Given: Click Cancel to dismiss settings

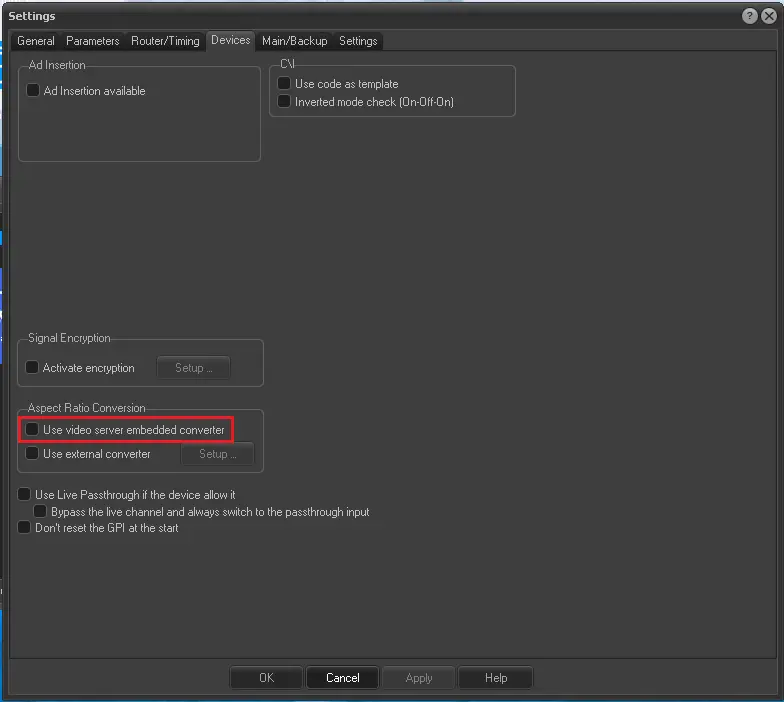Looking at the screenshot, I should (x=342, y=678).
